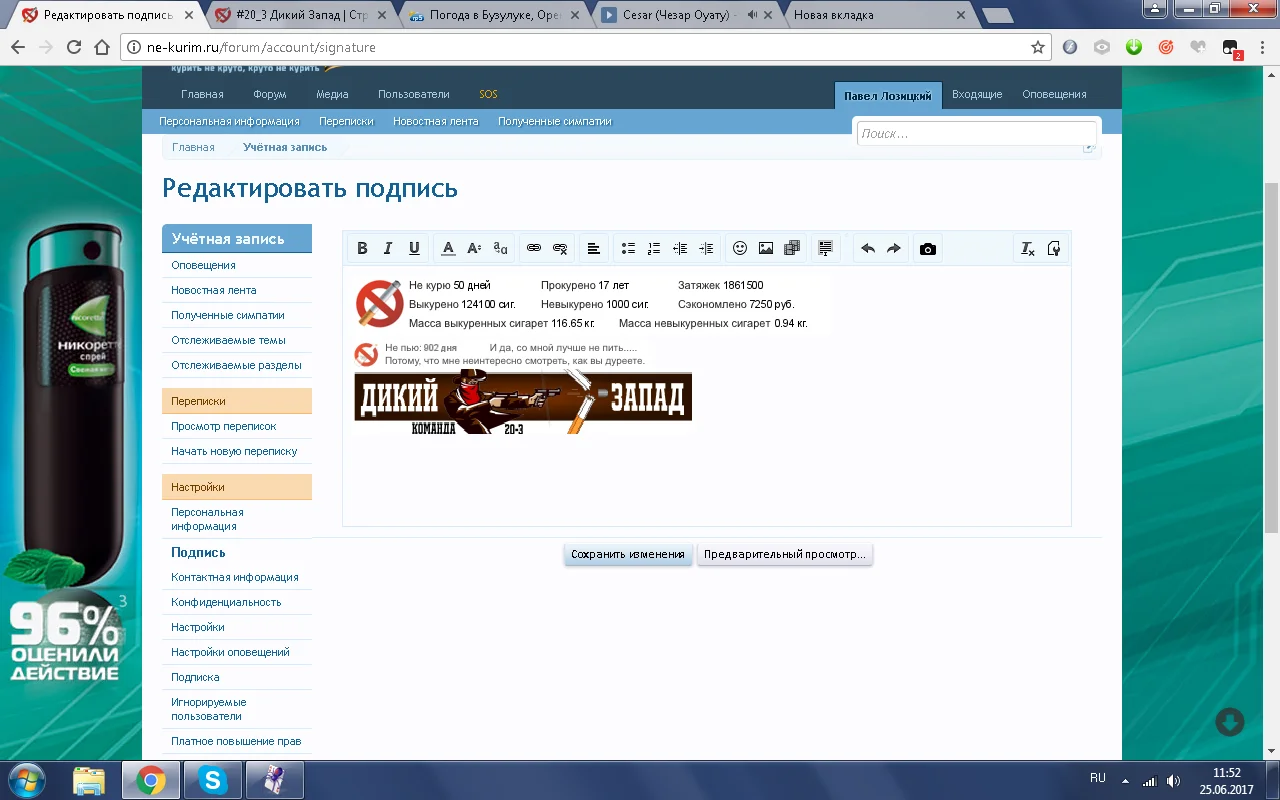The width and height of the screenshot is (1280, 800).
Task: Open the font size dropdown
Action: 475,249
